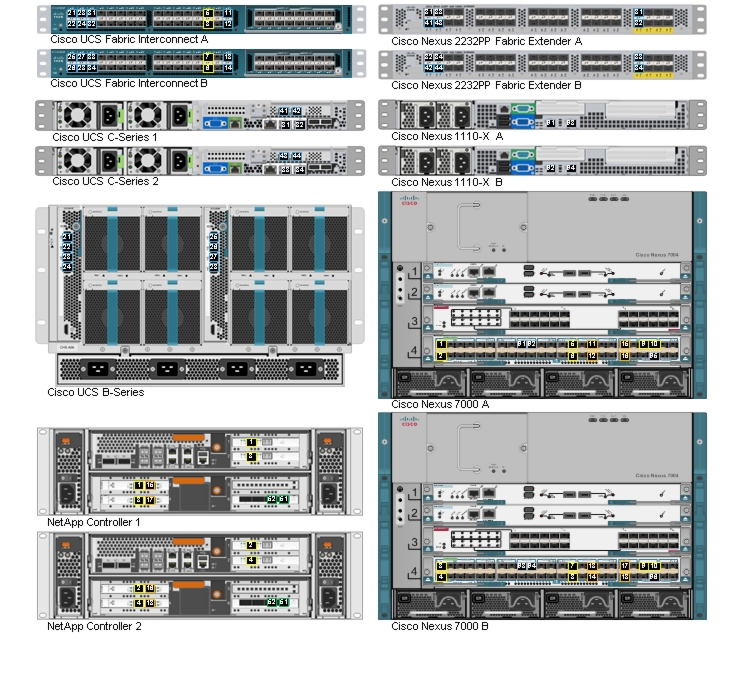Click the left power socket on NetApp Controller 1
738x674 pixels.
(x=67, y=494)
